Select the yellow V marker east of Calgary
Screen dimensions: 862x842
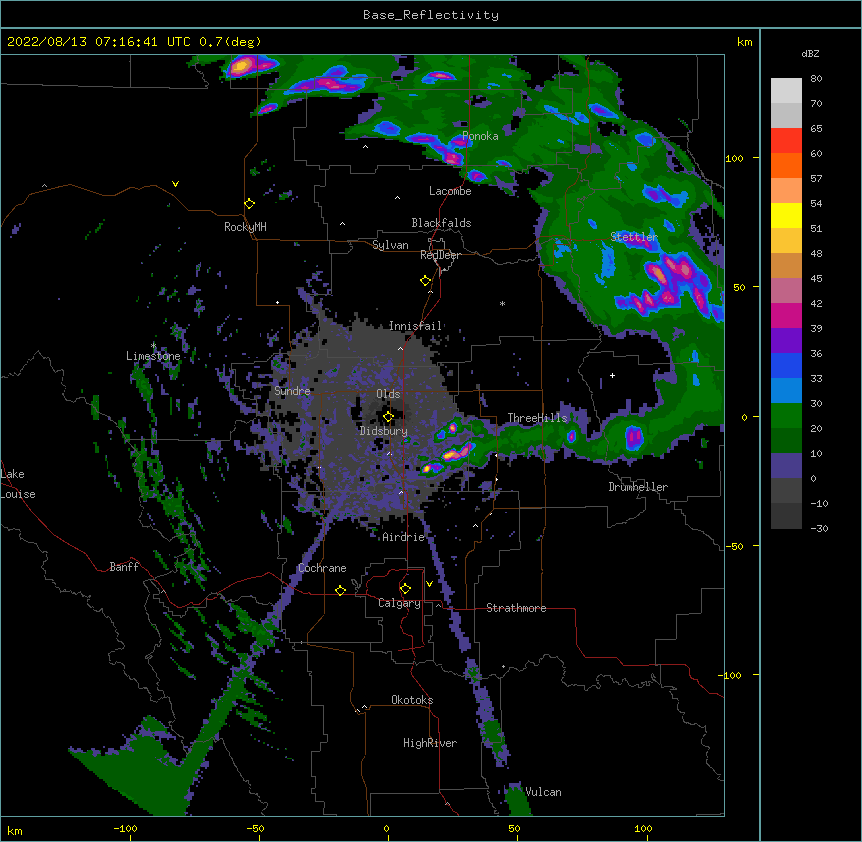(429, 584)
